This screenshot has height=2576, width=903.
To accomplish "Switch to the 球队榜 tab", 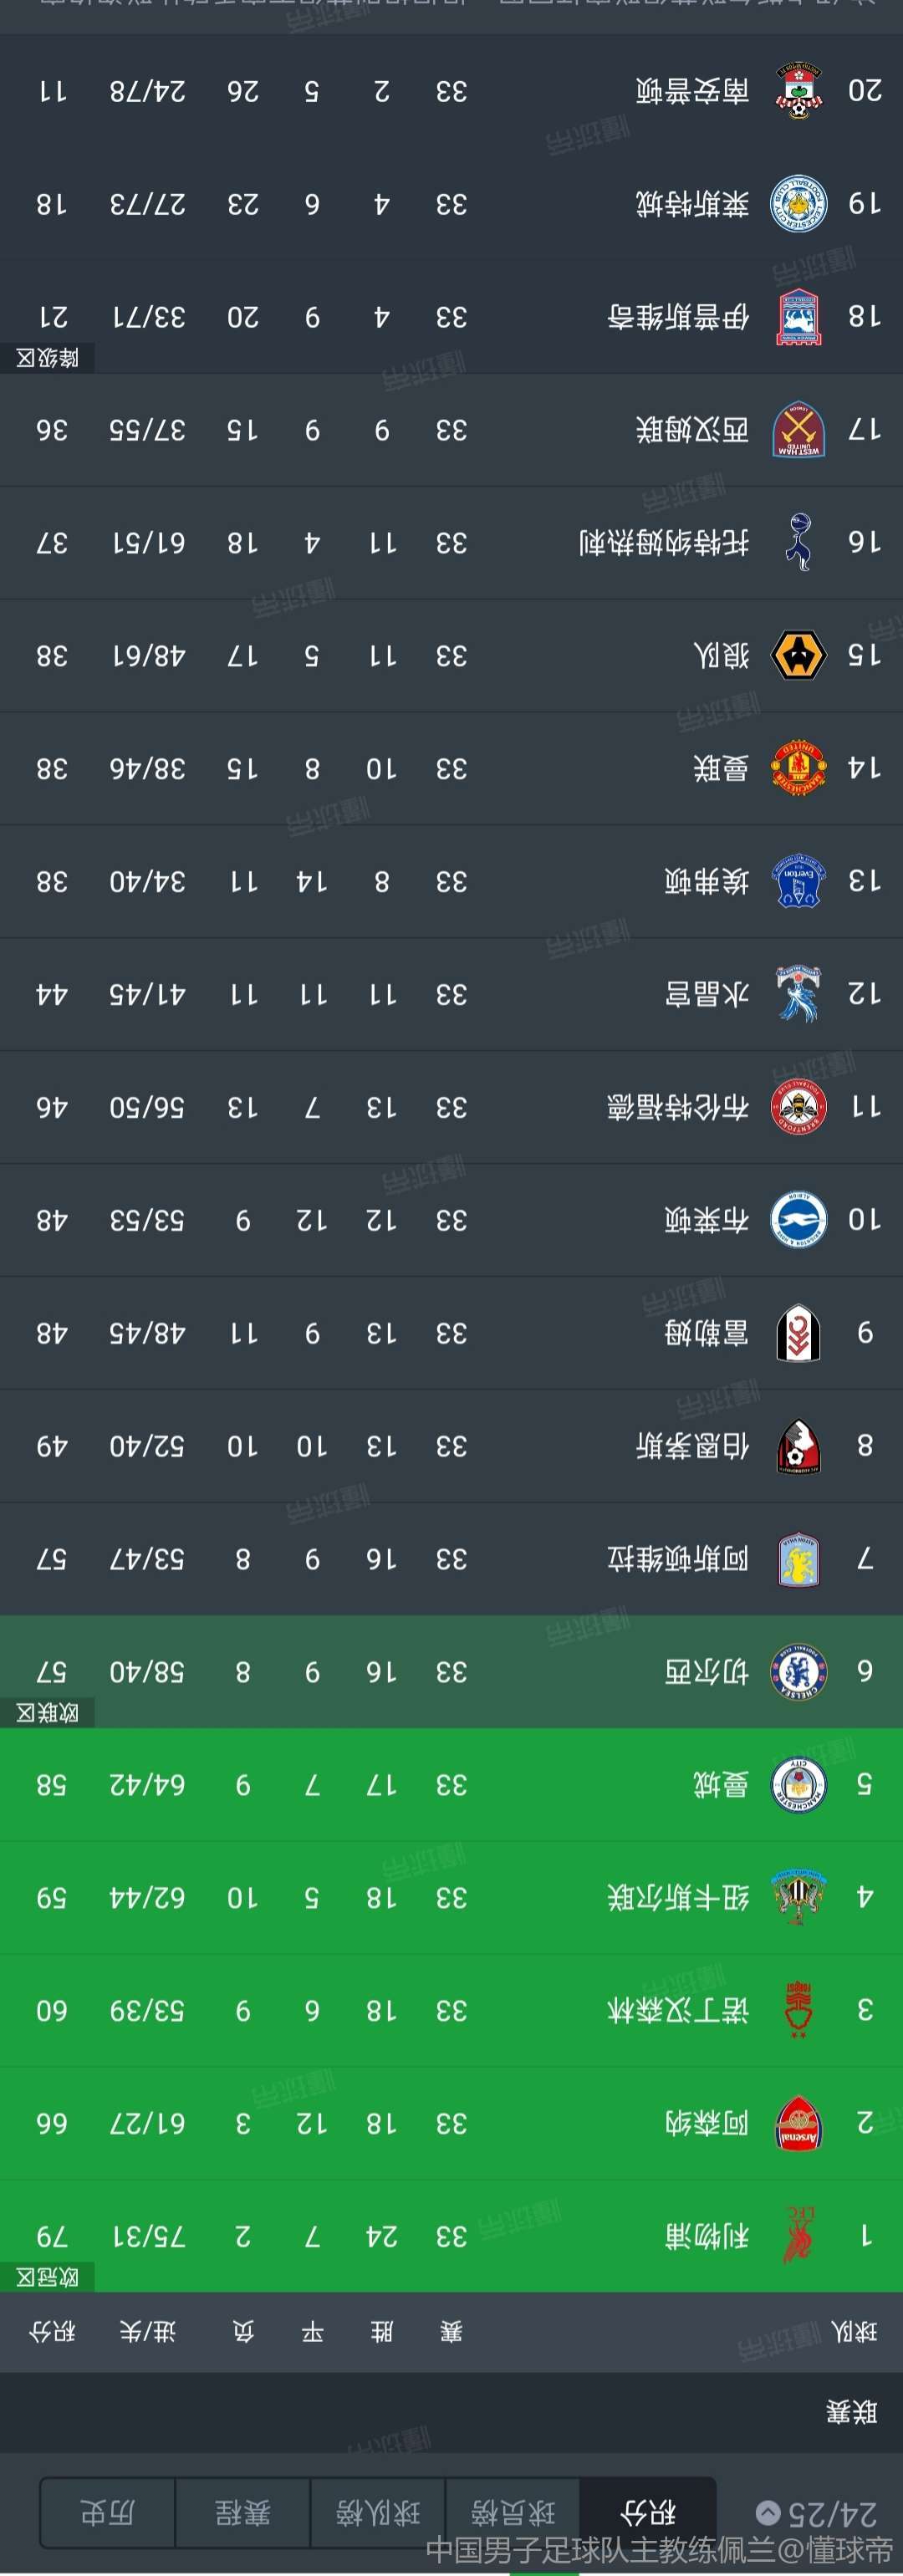I will tap(378, 2513).
